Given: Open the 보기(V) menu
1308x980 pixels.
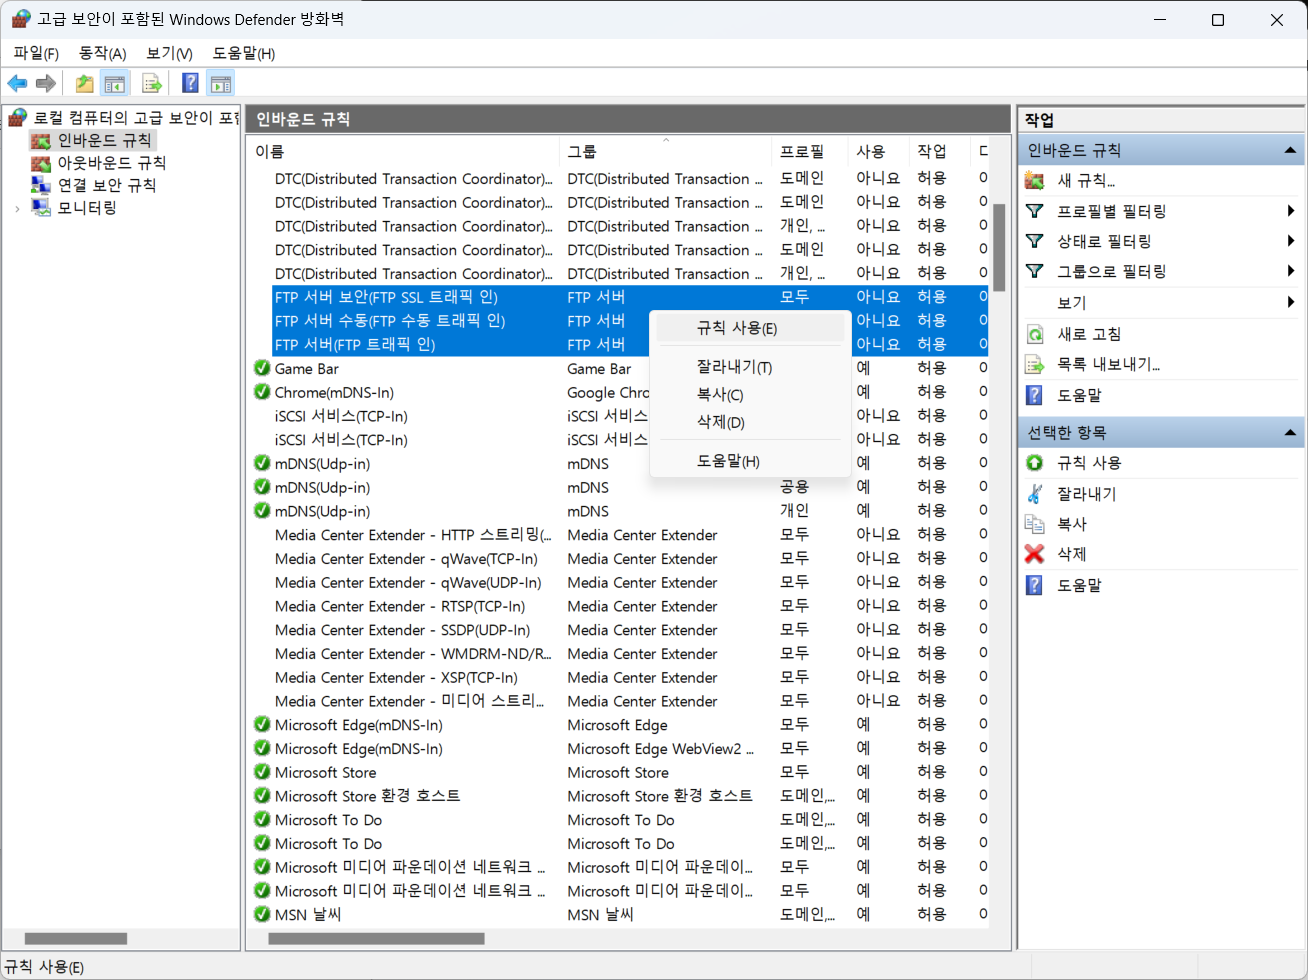Looking at the screenshot, I should click(x=169, y=53).
